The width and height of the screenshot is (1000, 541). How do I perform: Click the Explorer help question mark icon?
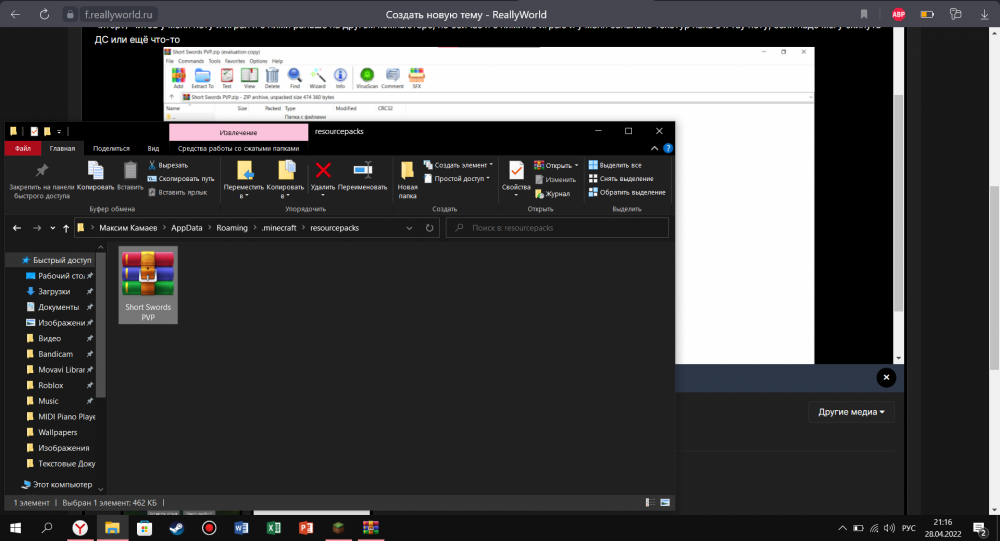pyautogui.click(x=668, y=148)
